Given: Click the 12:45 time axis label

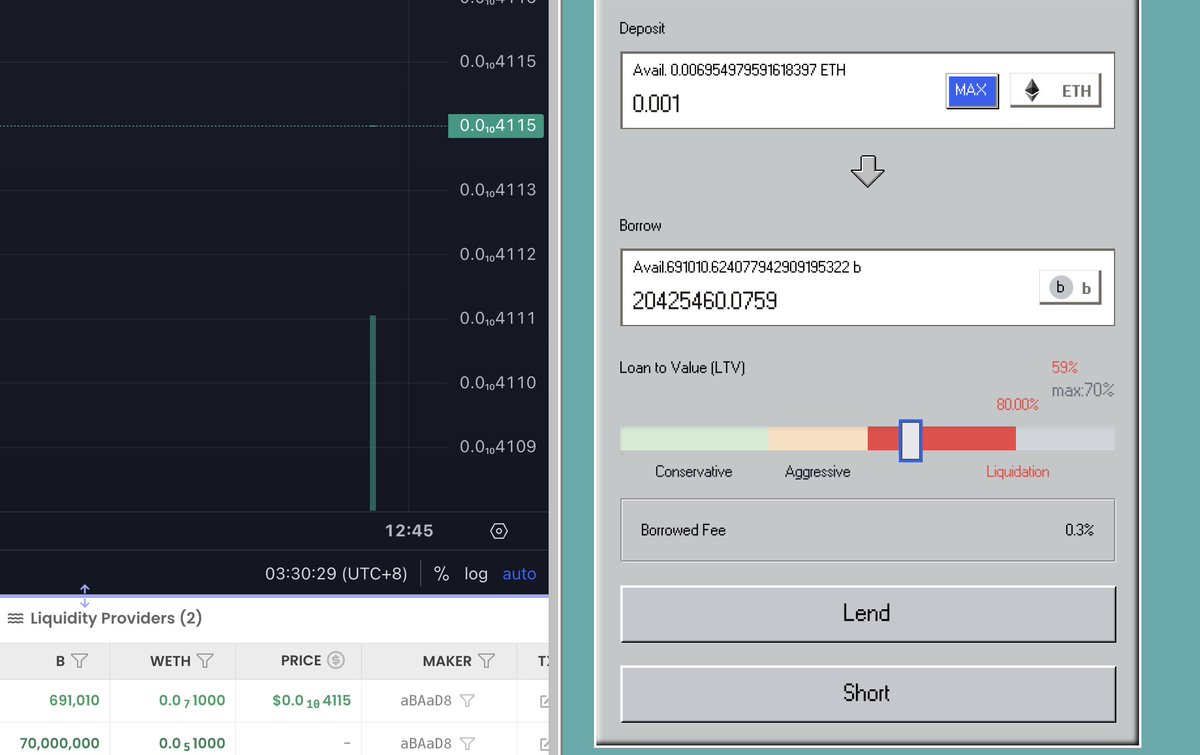Looking at the screenshot, I should (x=409, y=531).
